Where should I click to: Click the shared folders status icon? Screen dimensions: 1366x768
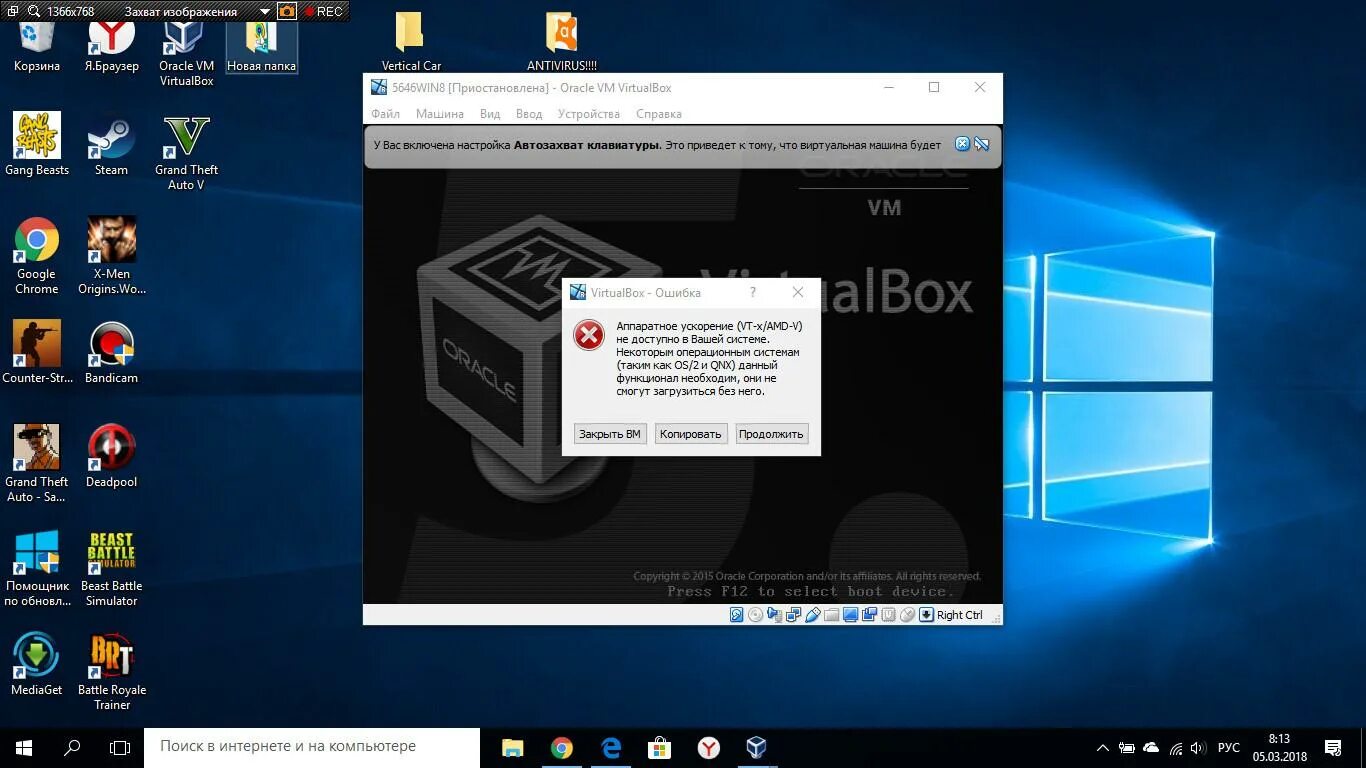coord(832,615)
